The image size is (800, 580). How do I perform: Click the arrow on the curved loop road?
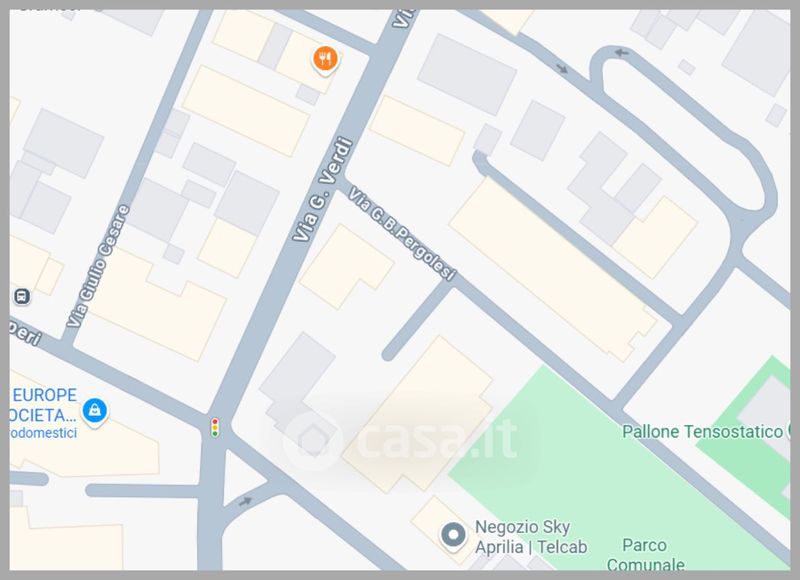621,53
